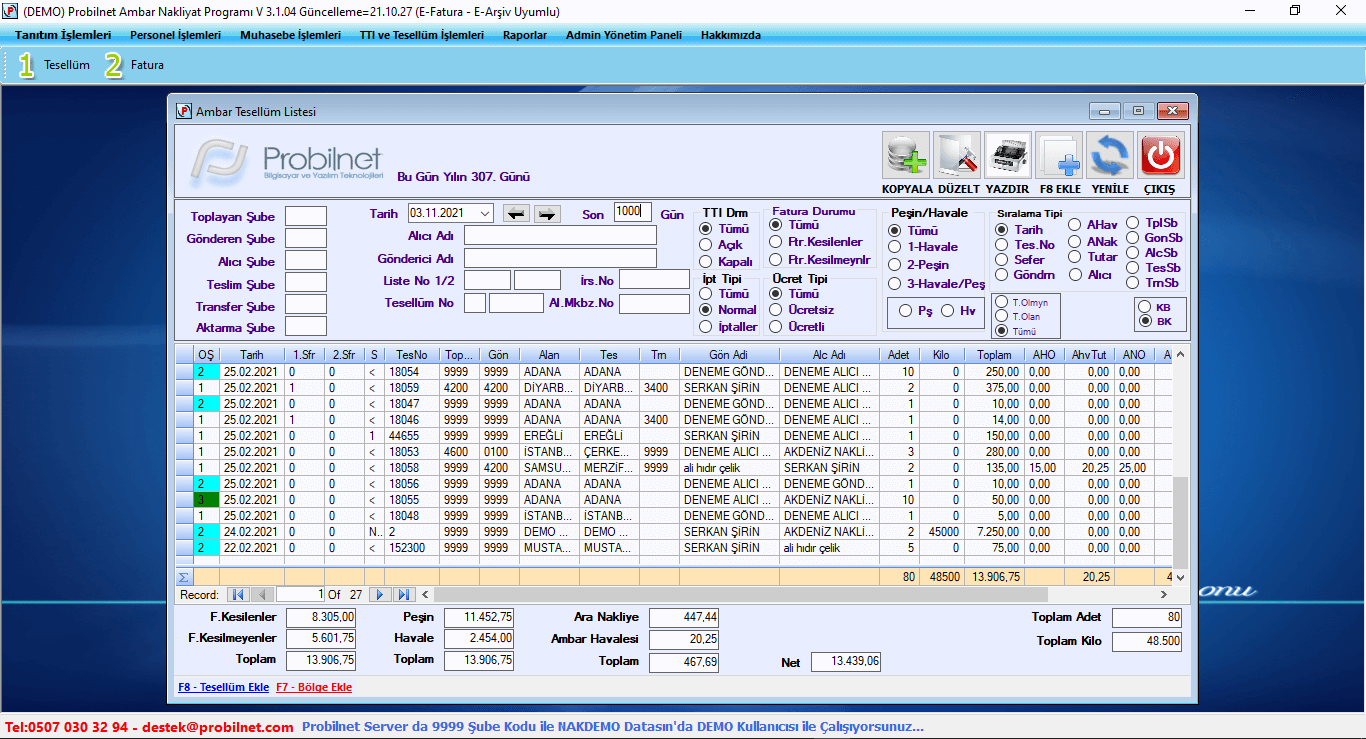Screen dimensions: 1366x739
Task: Click the Fatura toolbar shortcut
Action: tap(147, 65)
